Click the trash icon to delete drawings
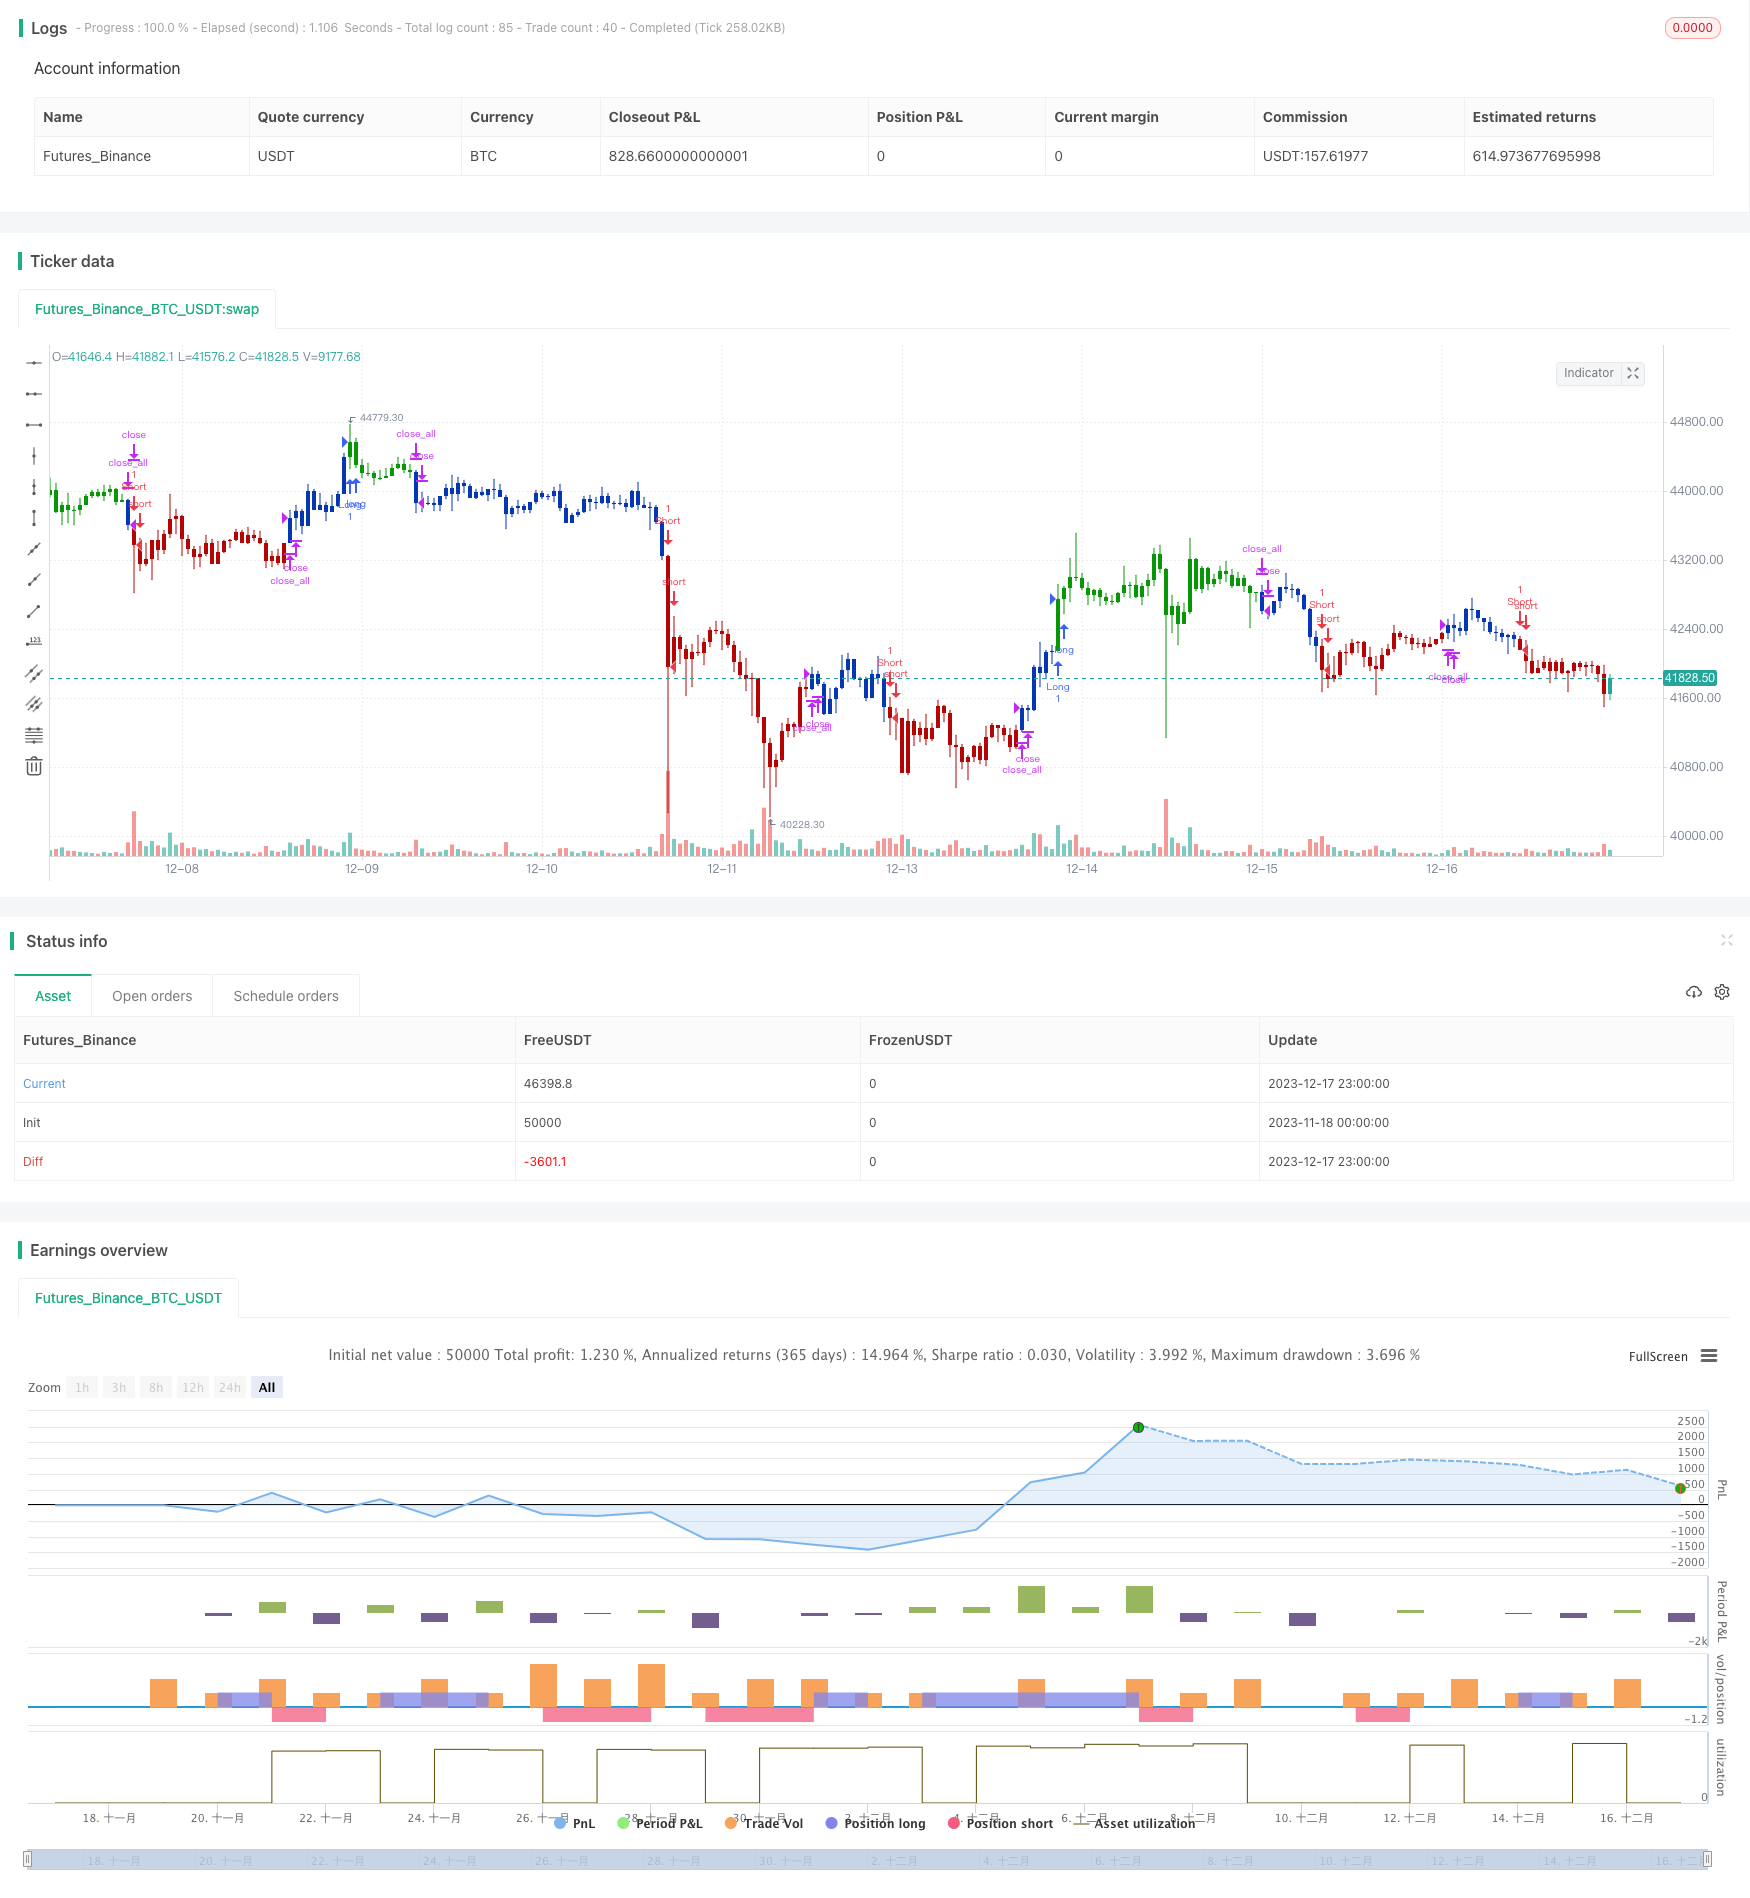This screenshot has width=1750, height=1898. 34,766
